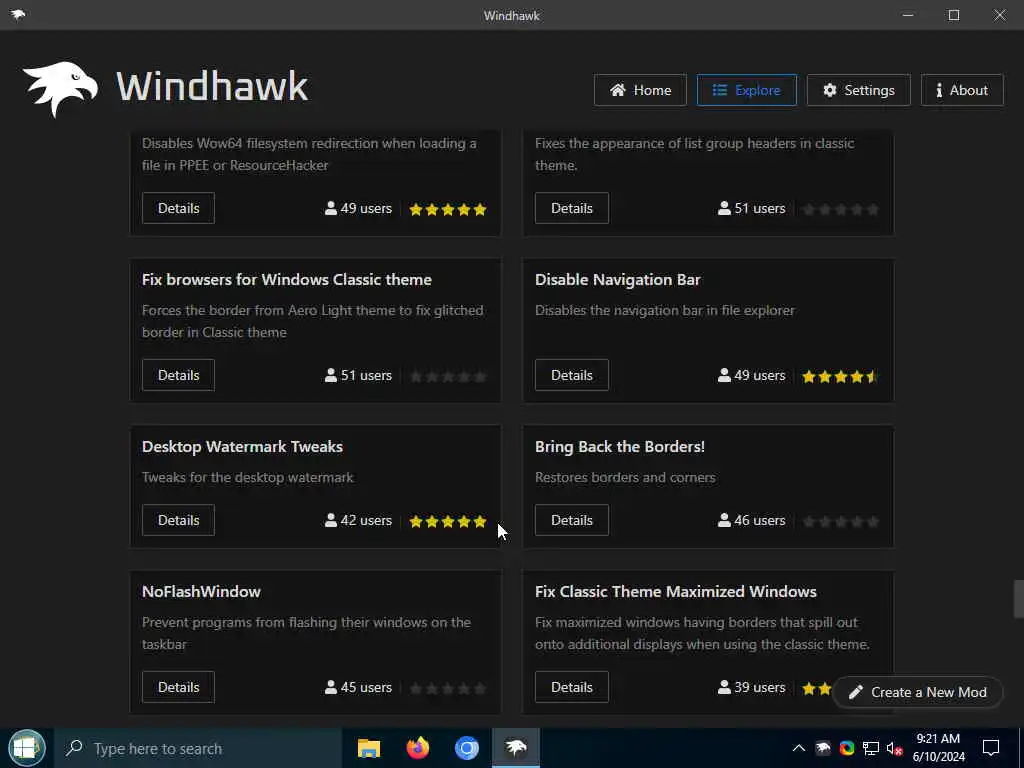Open the Home tab

(640, 90)
